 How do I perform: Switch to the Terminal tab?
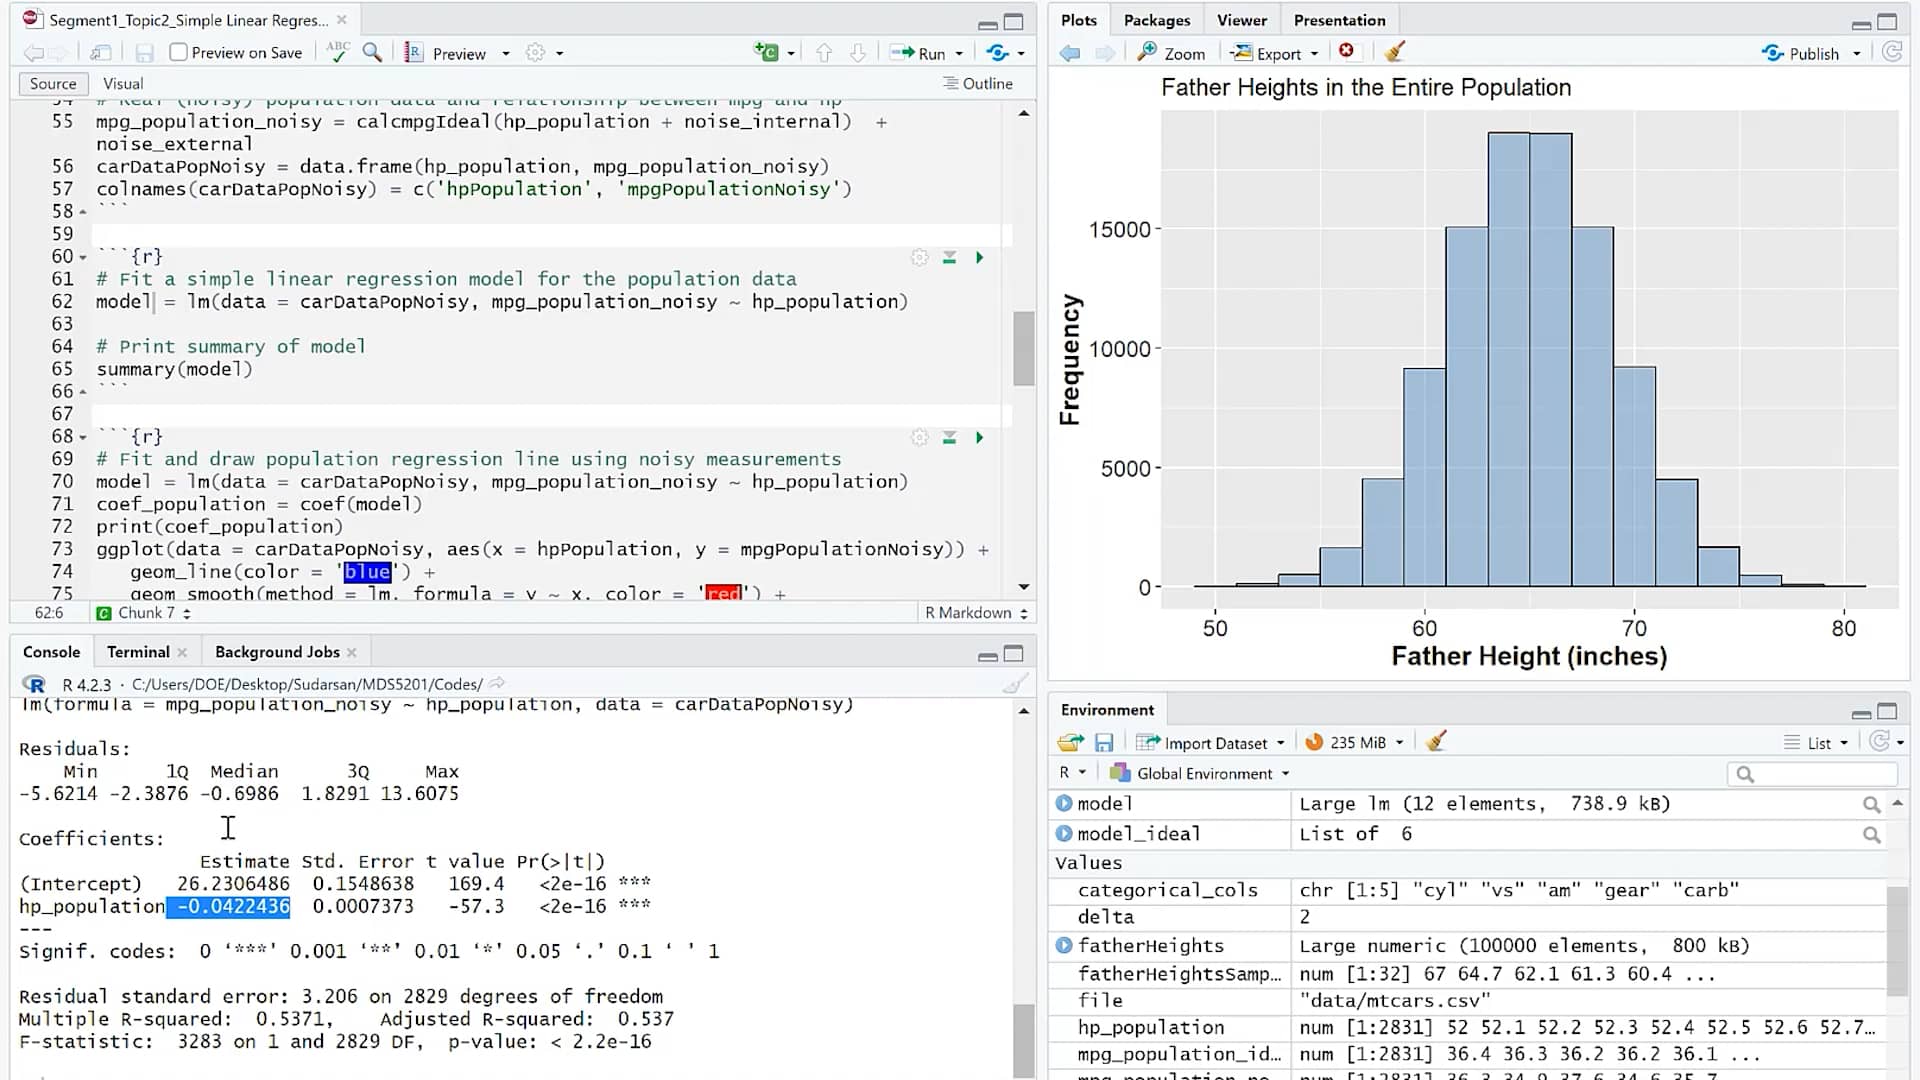[138, 652]
